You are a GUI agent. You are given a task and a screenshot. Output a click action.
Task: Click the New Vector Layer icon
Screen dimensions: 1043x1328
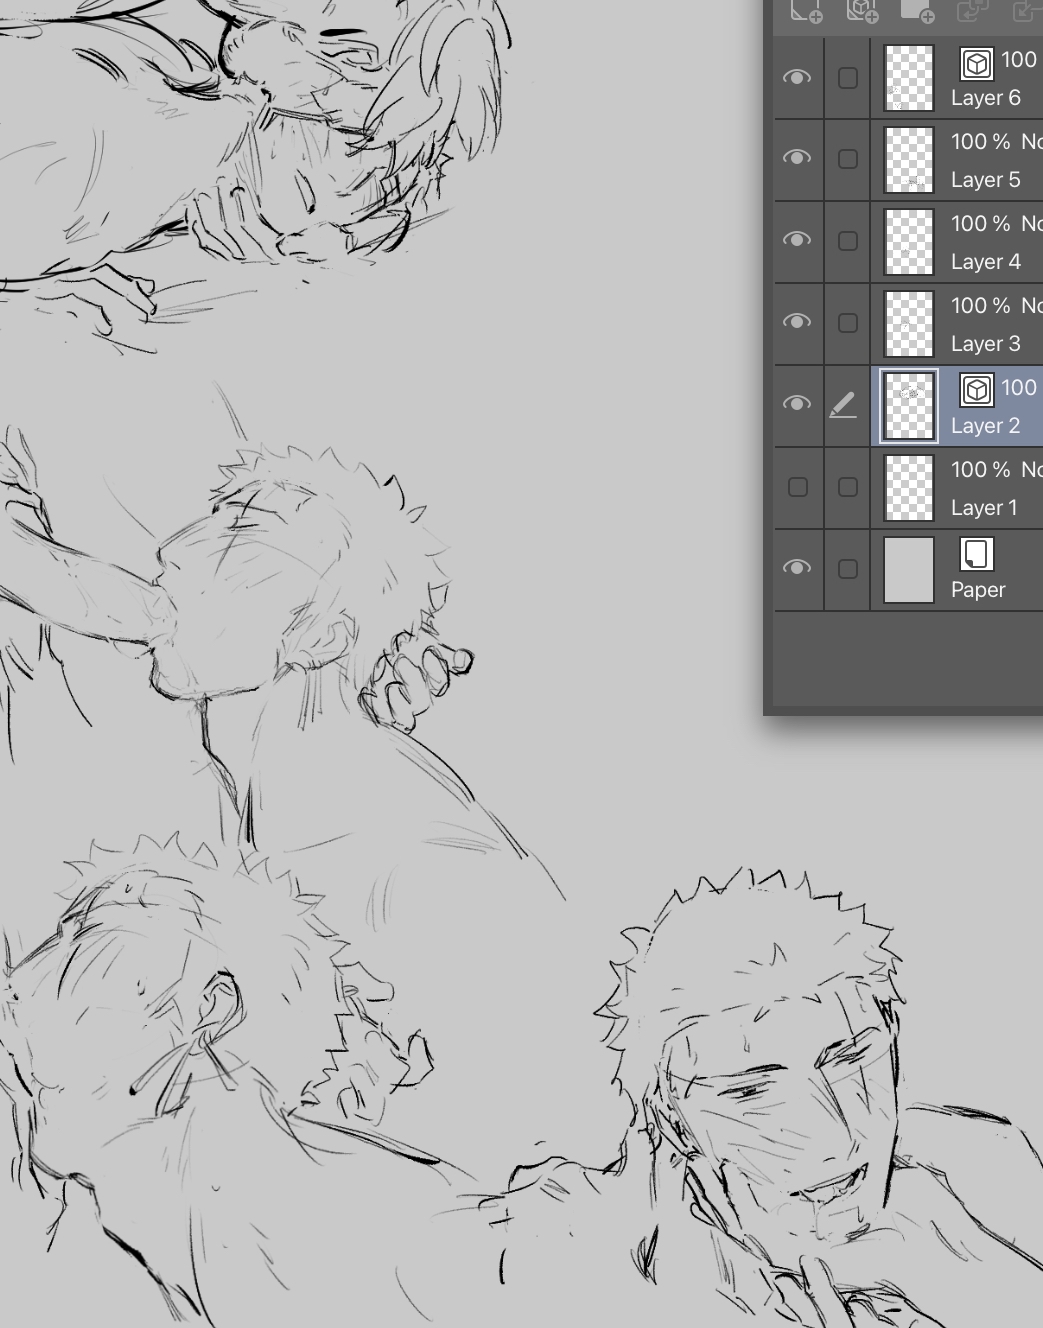point(861,10)
